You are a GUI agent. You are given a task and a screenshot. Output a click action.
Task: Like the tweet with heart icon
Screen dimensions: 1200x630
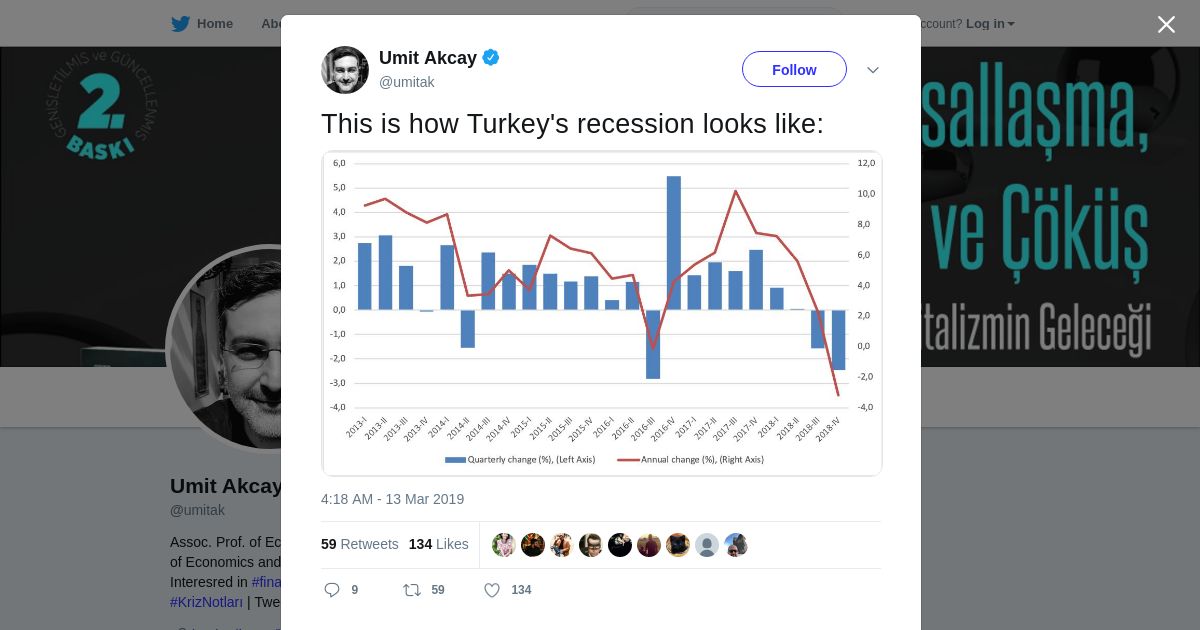pos(492,590)
